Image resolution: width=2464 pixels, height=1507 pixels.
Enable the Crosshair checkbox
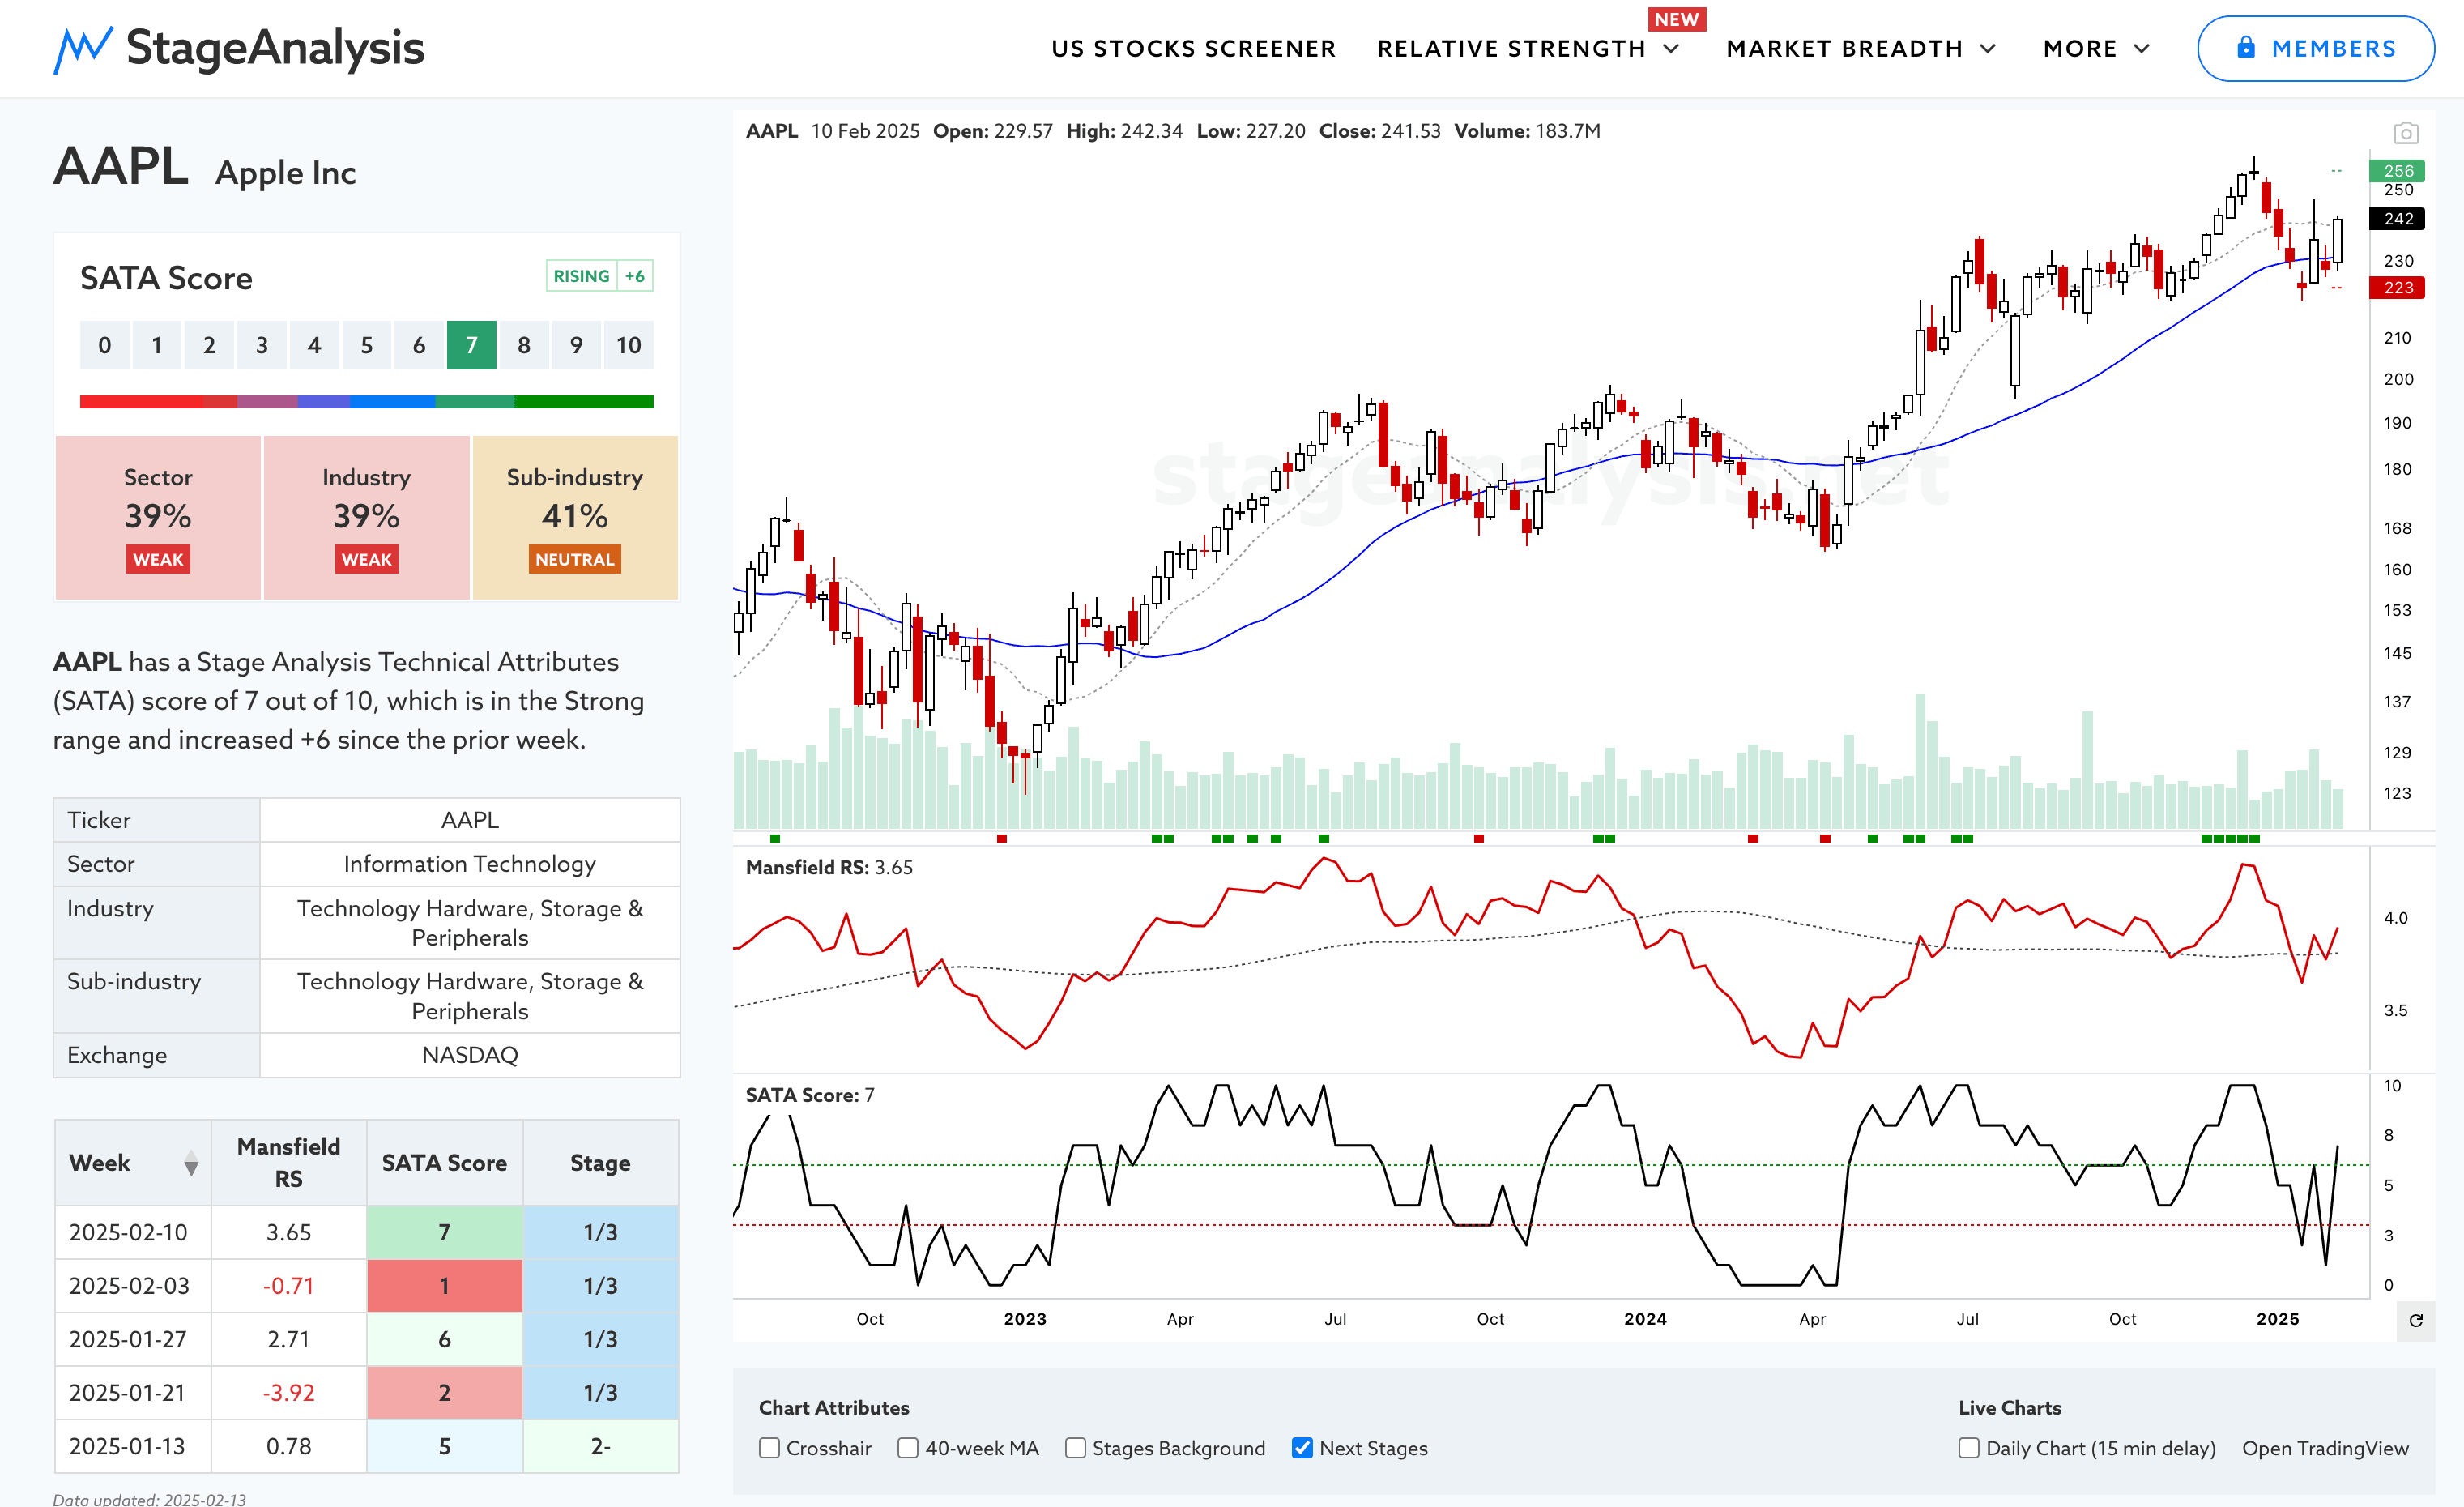click(x=769, y=1448)
